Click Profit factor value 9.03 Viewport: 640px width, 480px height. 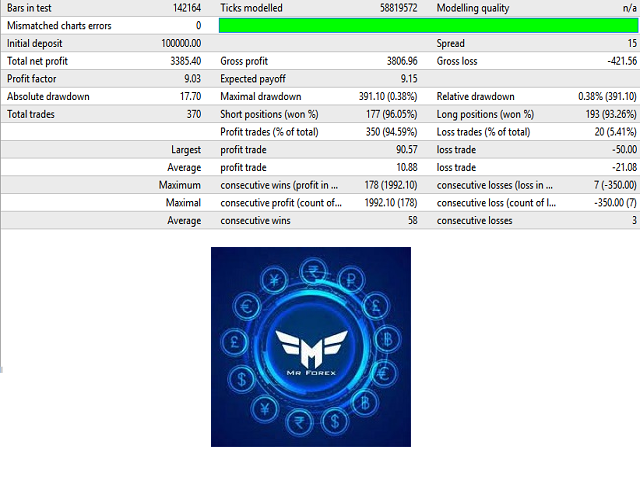point(193,78)
